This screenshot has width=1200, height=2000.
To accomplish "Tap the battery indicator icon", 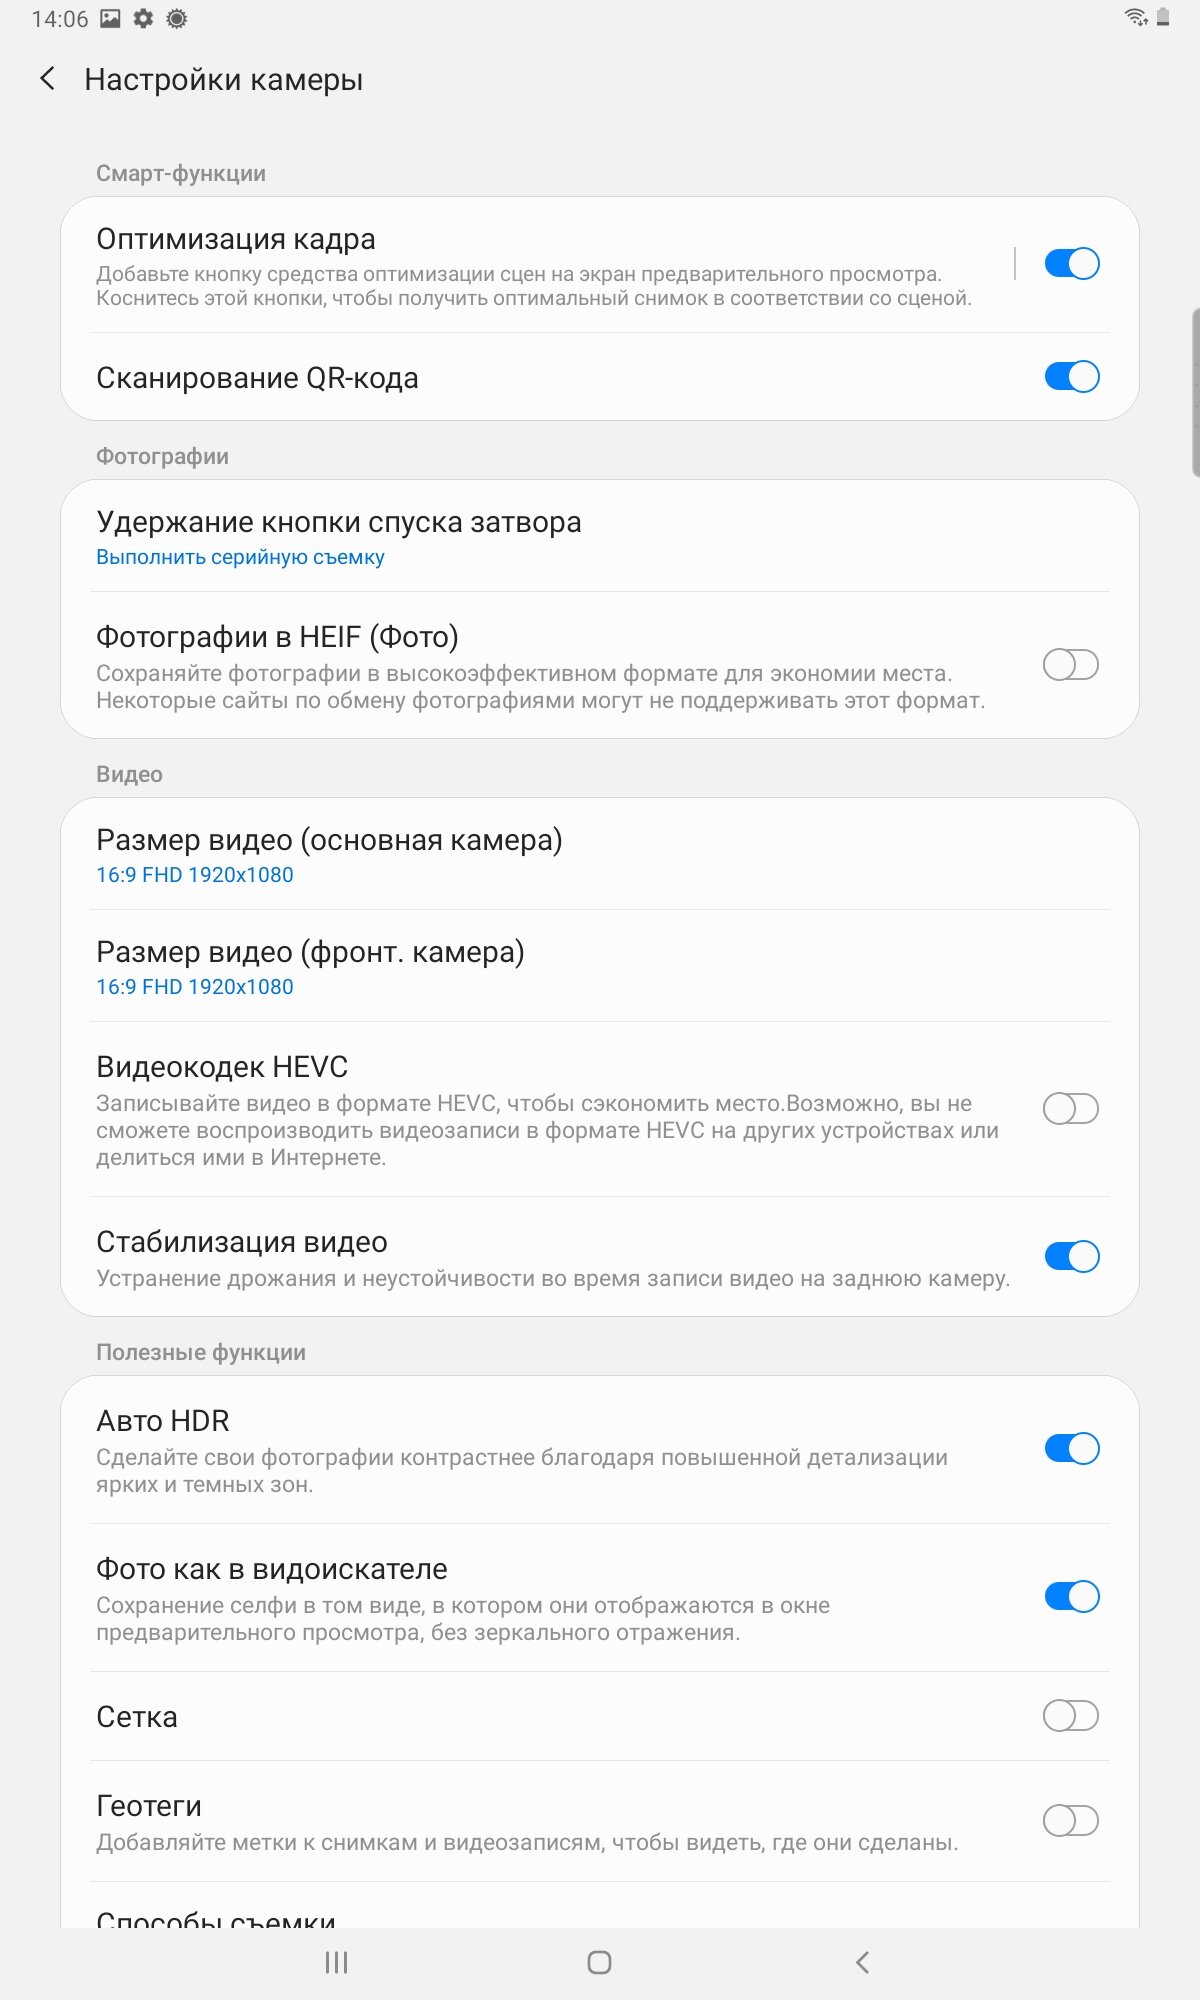I will pyautogui.click(x=1163, y=17).
